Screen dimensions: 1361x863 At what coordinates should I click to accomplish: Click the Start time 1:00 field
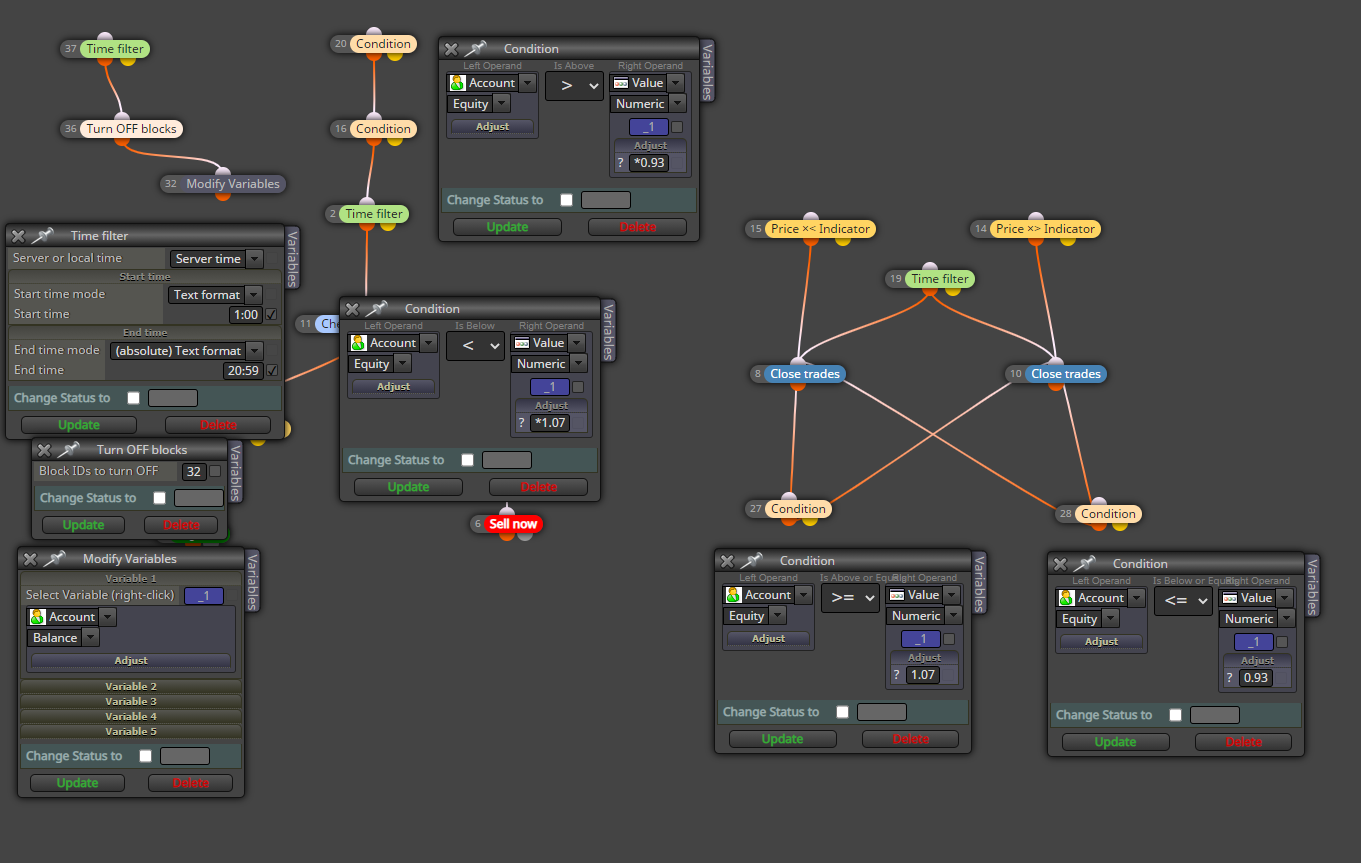click(x=246, y=315)
